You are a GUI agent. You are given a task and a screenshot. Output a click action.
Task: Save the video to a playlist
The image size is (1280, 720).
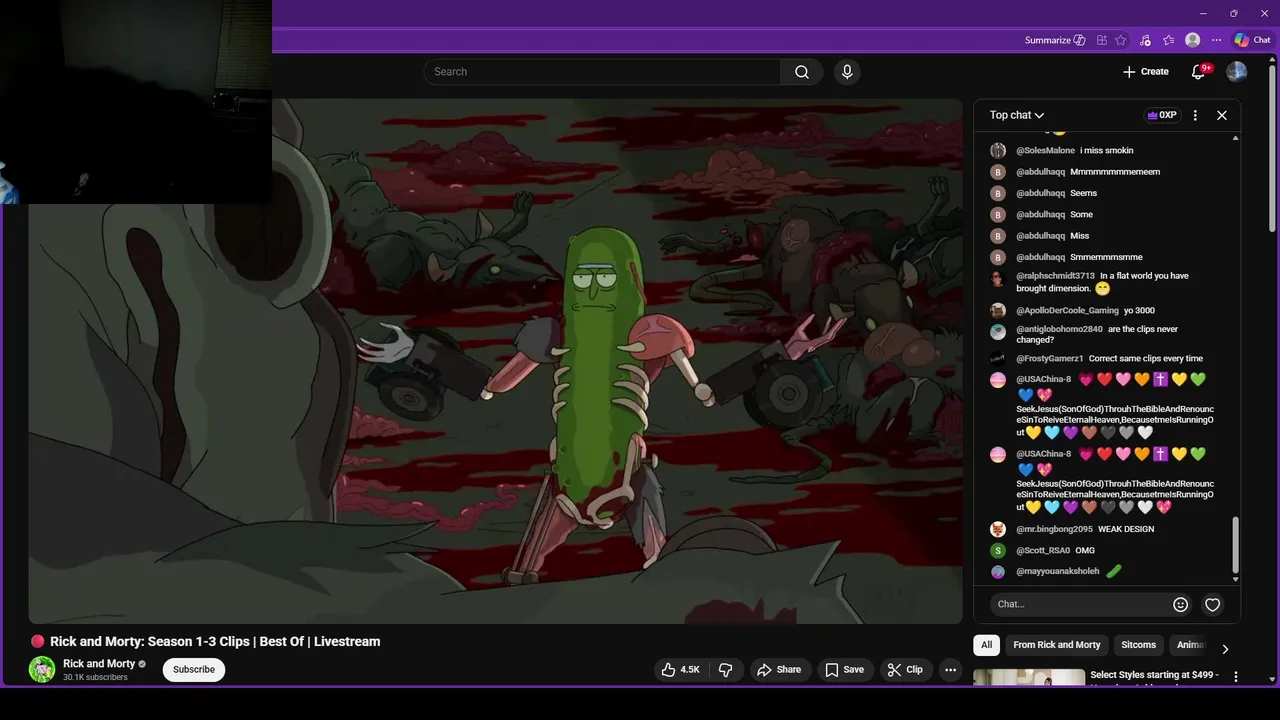tap(844, 670)
